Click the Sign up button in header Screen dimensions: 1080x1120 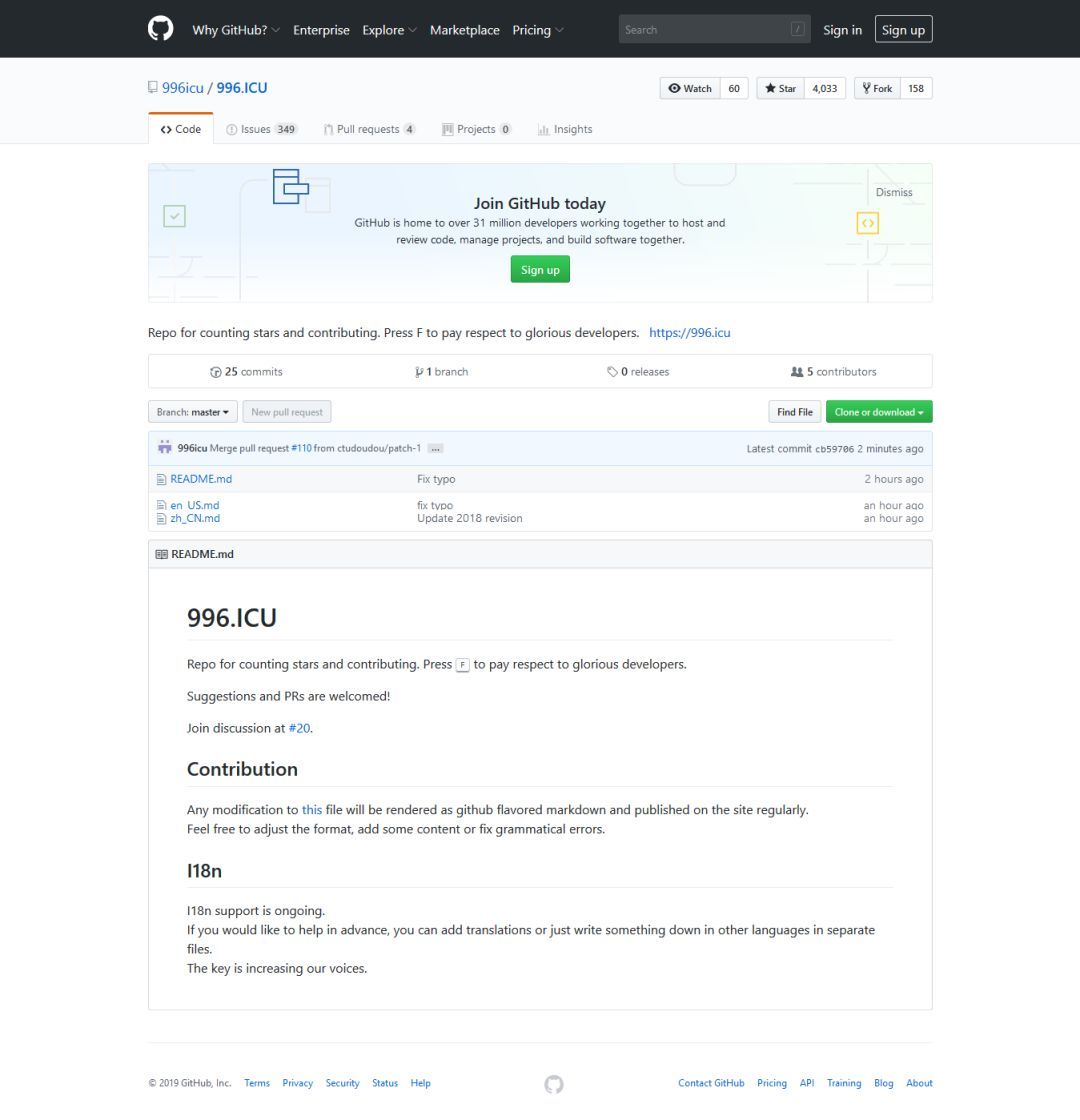coord(903,29)
